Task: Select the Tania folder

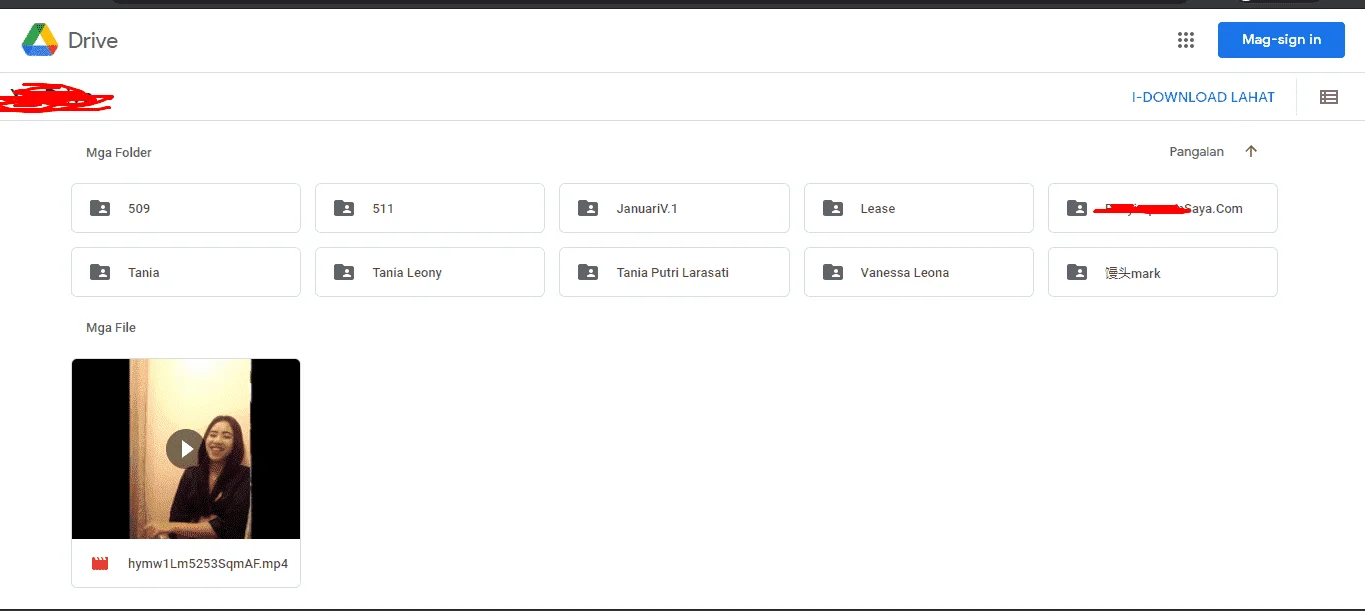Action: pyautogui.click(x=186, y=272)
